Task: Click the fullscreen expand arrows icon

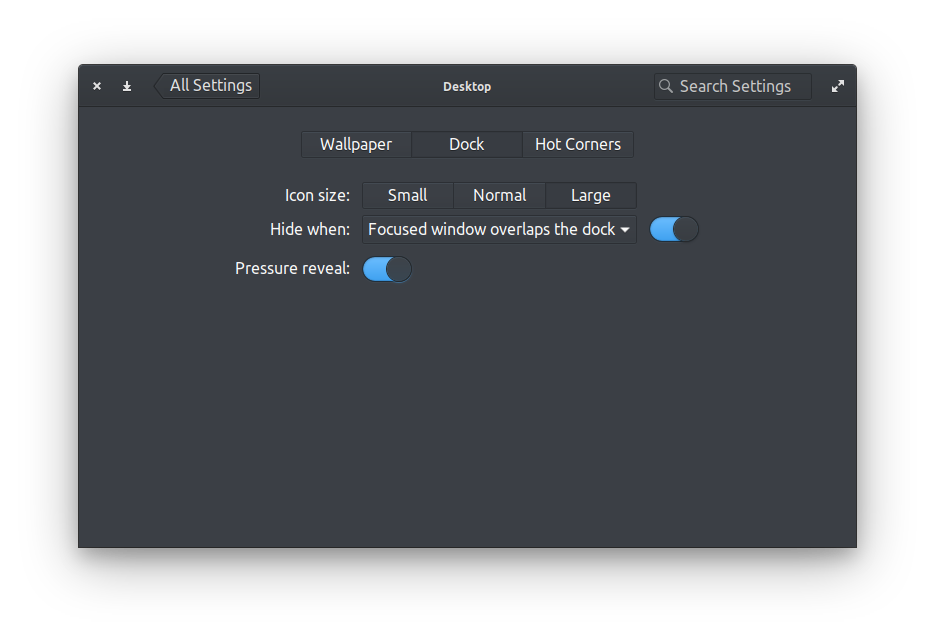Action: (838, 86)
